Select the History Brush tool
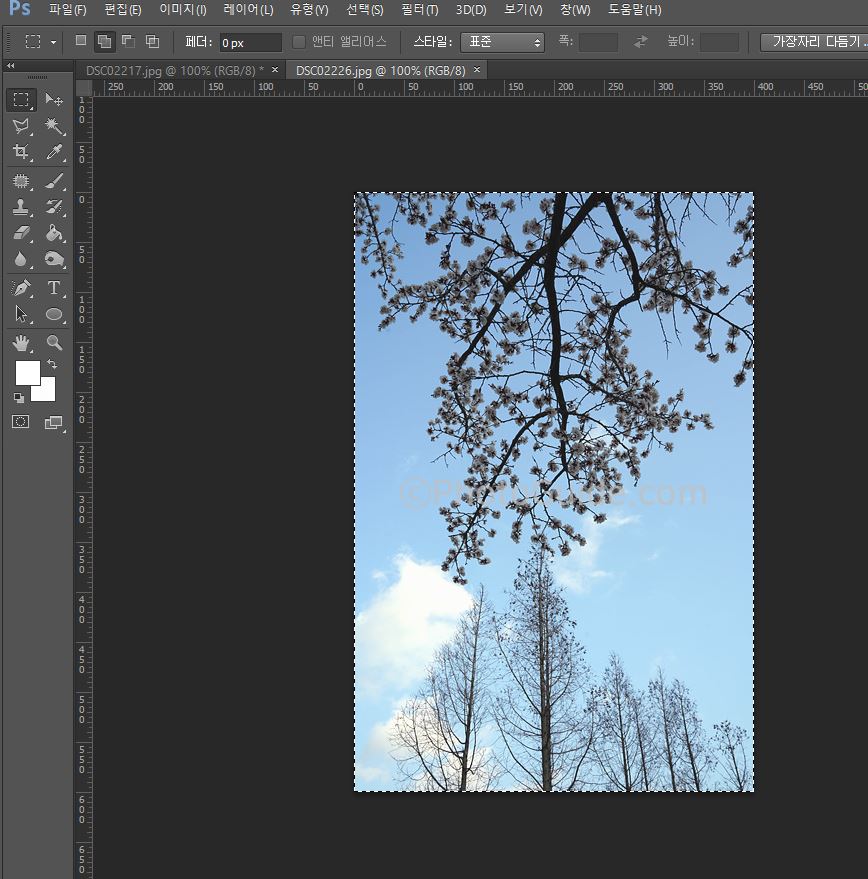The width and height of the screenshot is (868, 879). pos(54,207)
